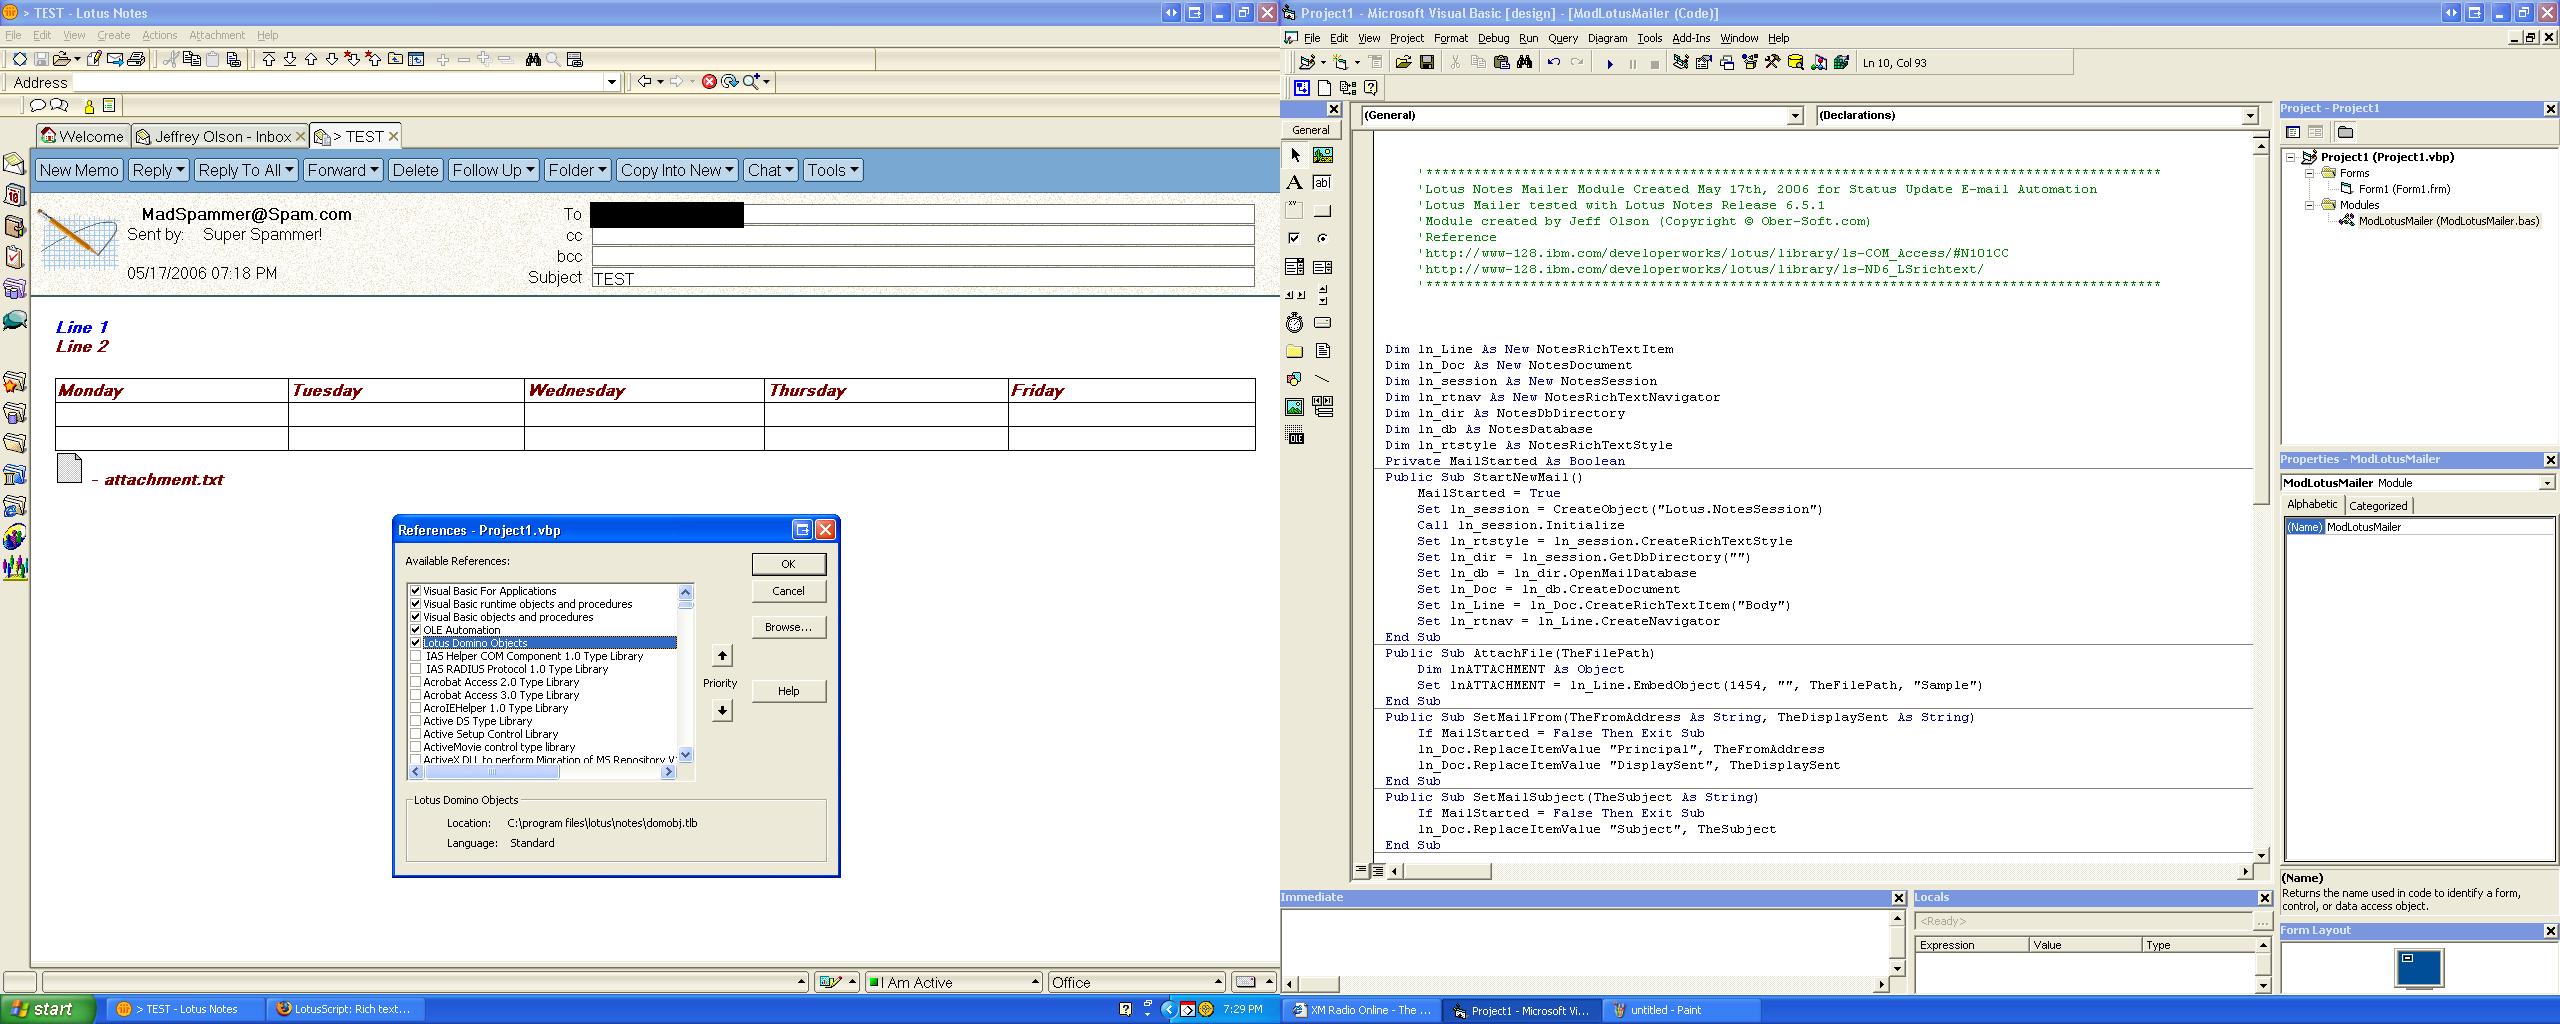Screen dimensions: 2560x1024
Task: Pick the OLE control in the toolbox
Action: click(x=1294, y=436)
